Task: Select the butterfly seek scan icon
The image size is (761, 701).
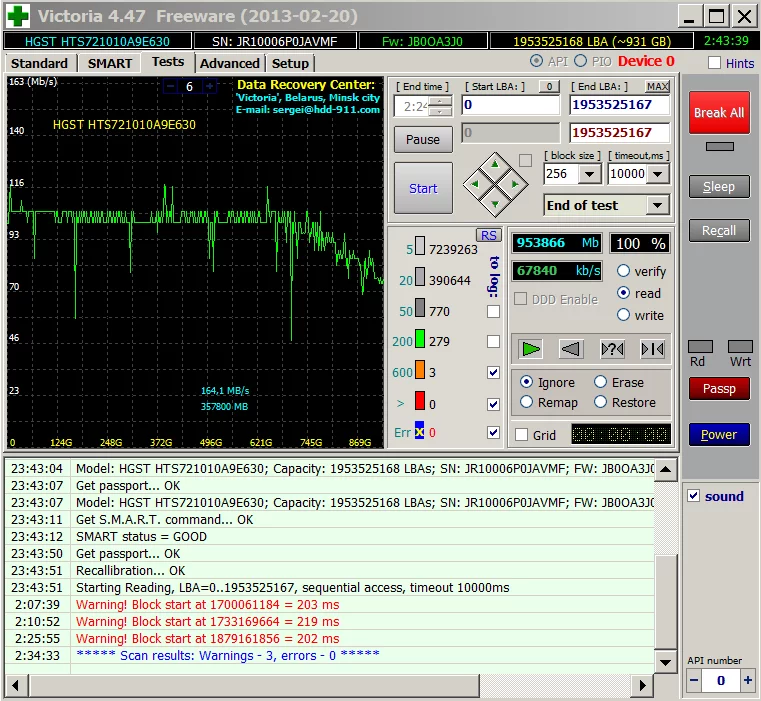Action: 652,349
